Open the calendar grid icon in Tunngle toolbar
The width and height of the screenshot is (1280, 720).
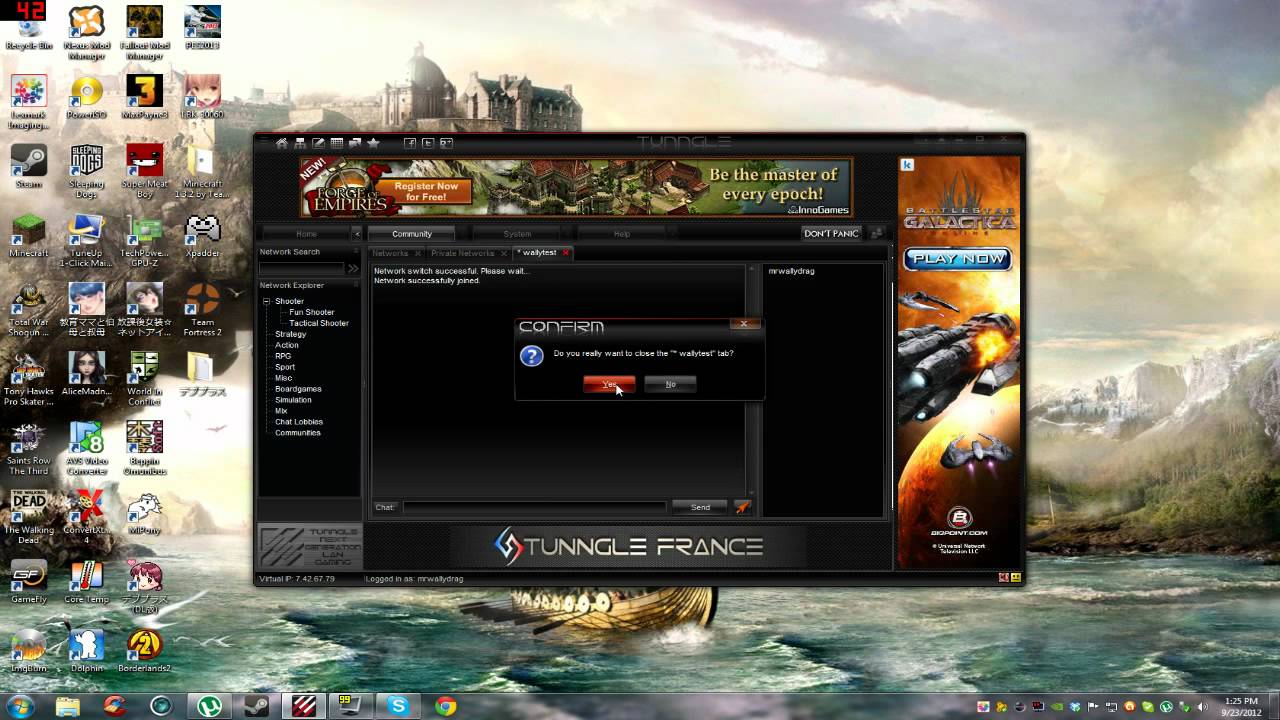[x=337, y=143]
